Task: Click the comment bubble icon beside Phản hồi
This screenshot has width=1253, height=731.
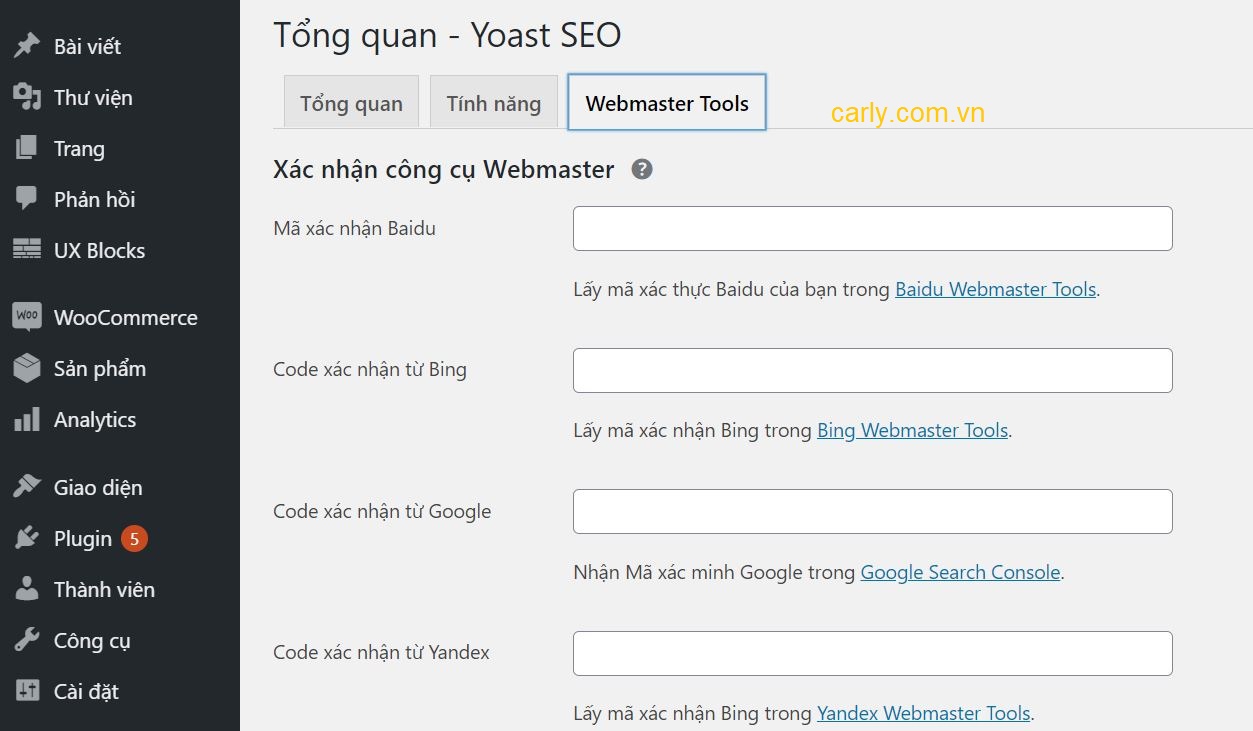Action: coord(27,199)
